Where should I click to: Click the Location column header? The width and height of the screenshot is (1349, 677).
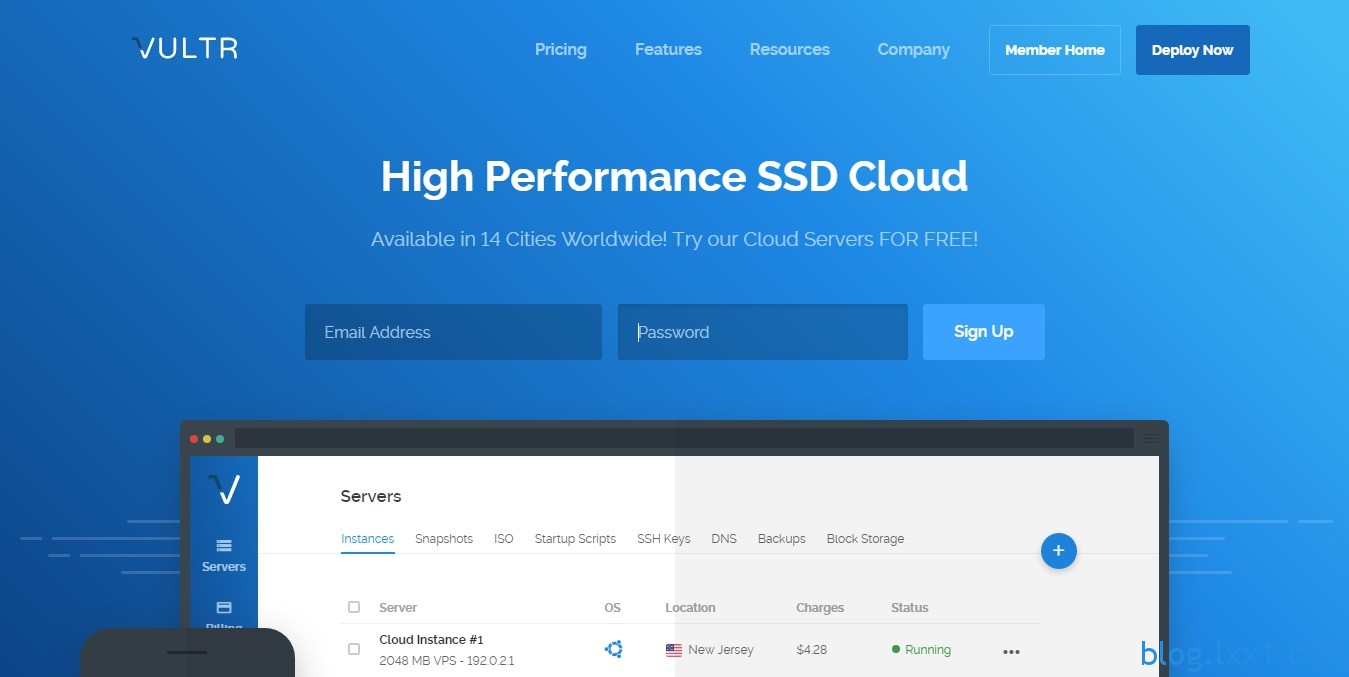tap(690, 607)
